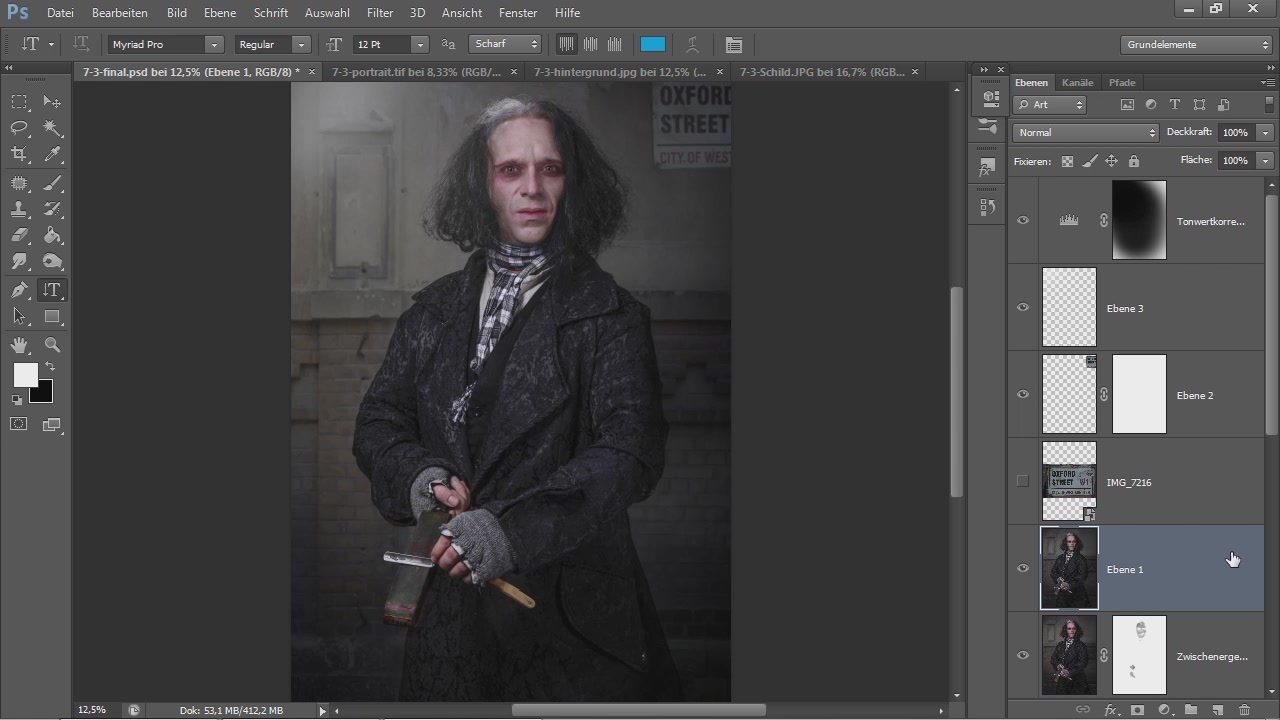This screenshot has width=1280, height=720.
Task: Open the Fläche fill slider arrow
Action: 1265,160
